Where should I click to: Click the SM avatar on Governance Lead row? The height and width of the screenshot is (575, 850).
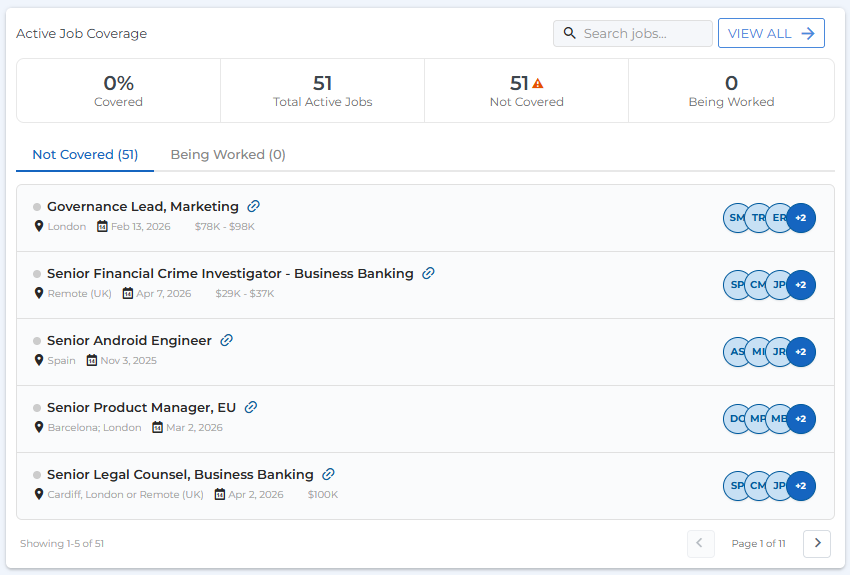point(734,218)
